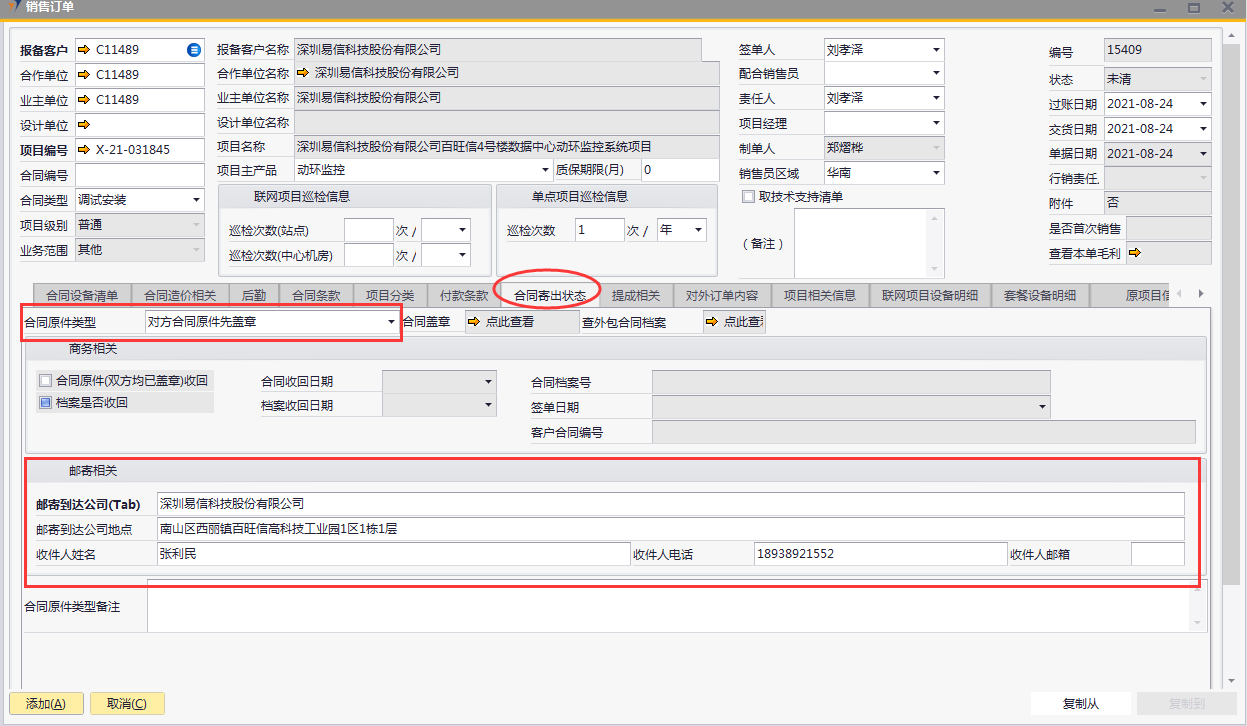The image size is (1247, 726).
Task: Expand the 合同类型 dropdown
Action: (x=196, y=200)
